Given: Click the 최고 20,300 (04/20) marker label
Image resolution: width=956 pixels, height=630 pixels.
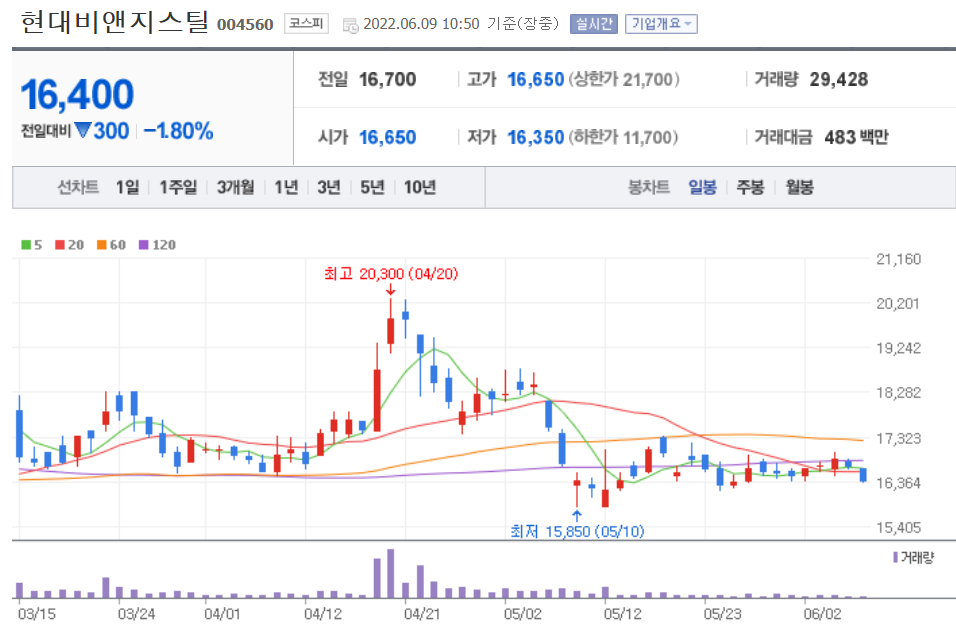Looking at the screenshot, I should coord(391,274).
